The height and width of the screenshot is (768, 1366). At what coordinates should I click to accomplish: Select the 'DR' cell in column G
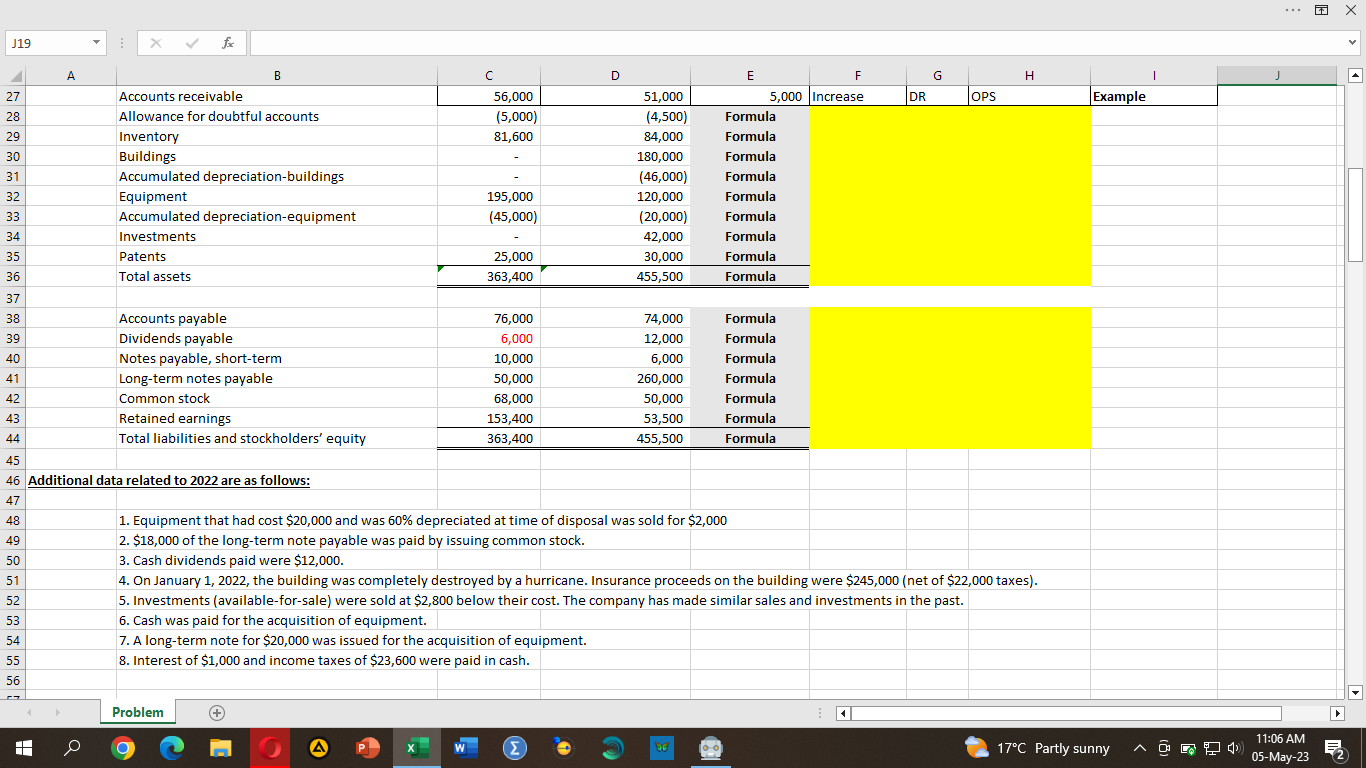[x=937, y=96]
